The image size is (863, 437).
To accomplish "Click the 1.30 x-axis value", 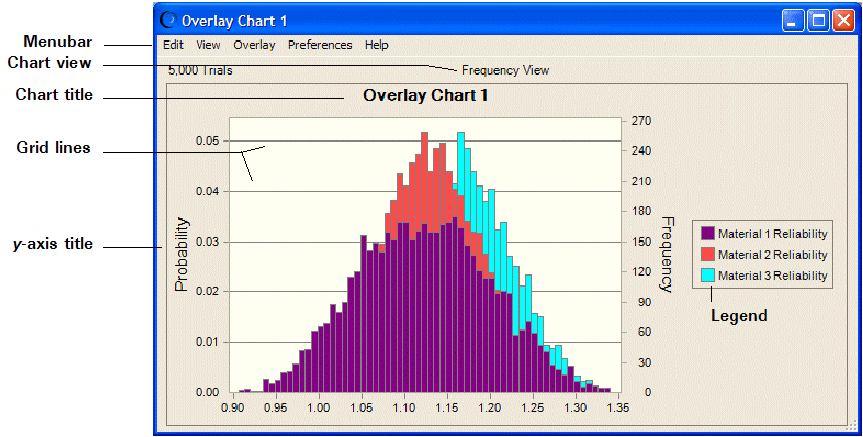I will click(x=576, y=407).
